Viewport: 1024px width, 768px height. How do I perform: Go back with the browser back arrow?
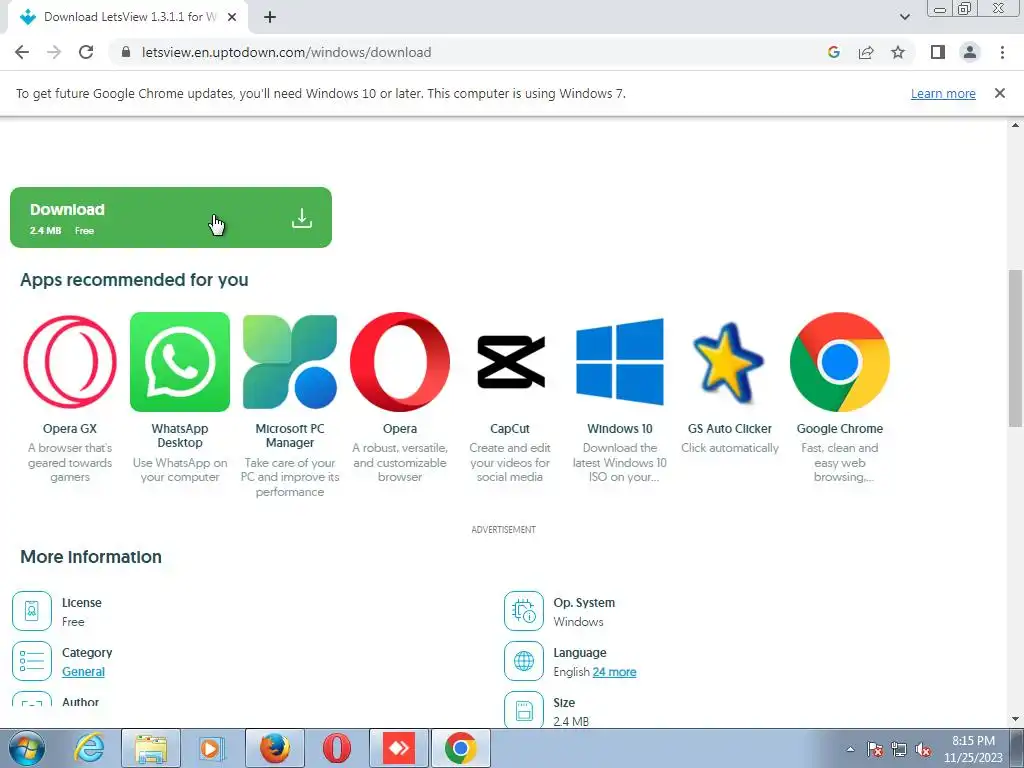22,52
